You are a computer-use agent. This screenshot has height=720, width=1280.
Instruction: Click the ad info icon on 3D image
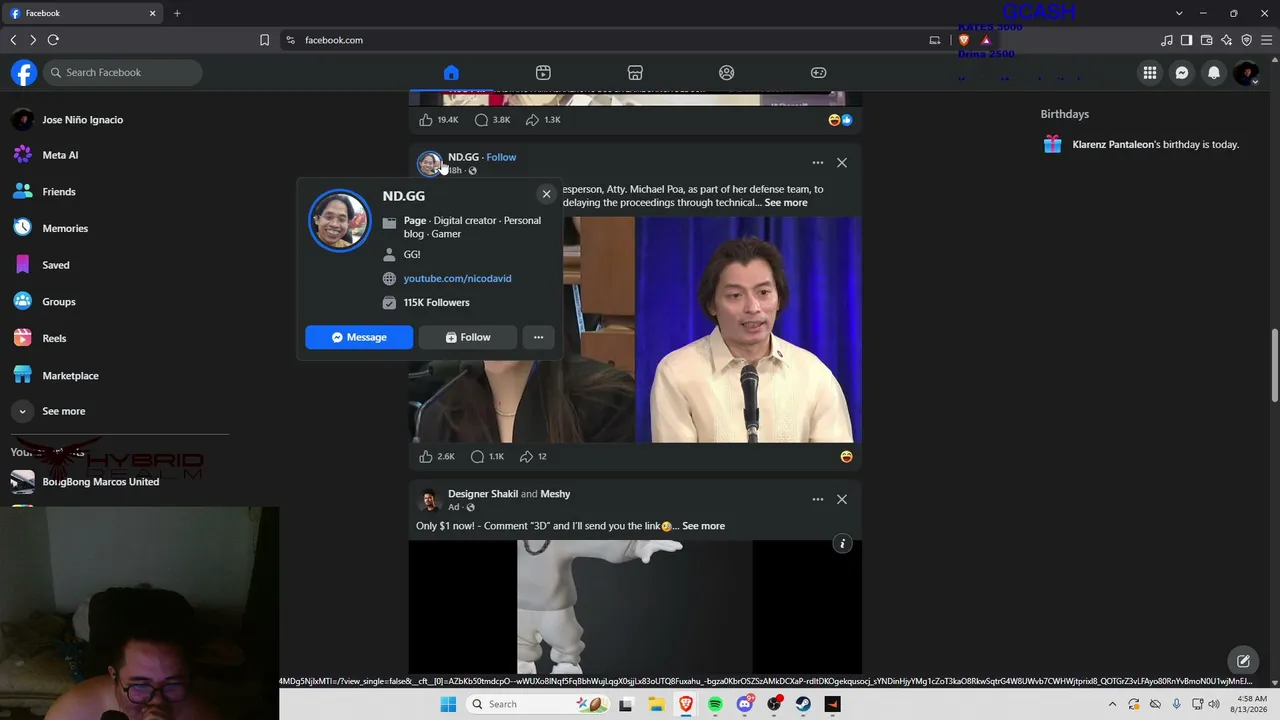click(x=842, y=544)
